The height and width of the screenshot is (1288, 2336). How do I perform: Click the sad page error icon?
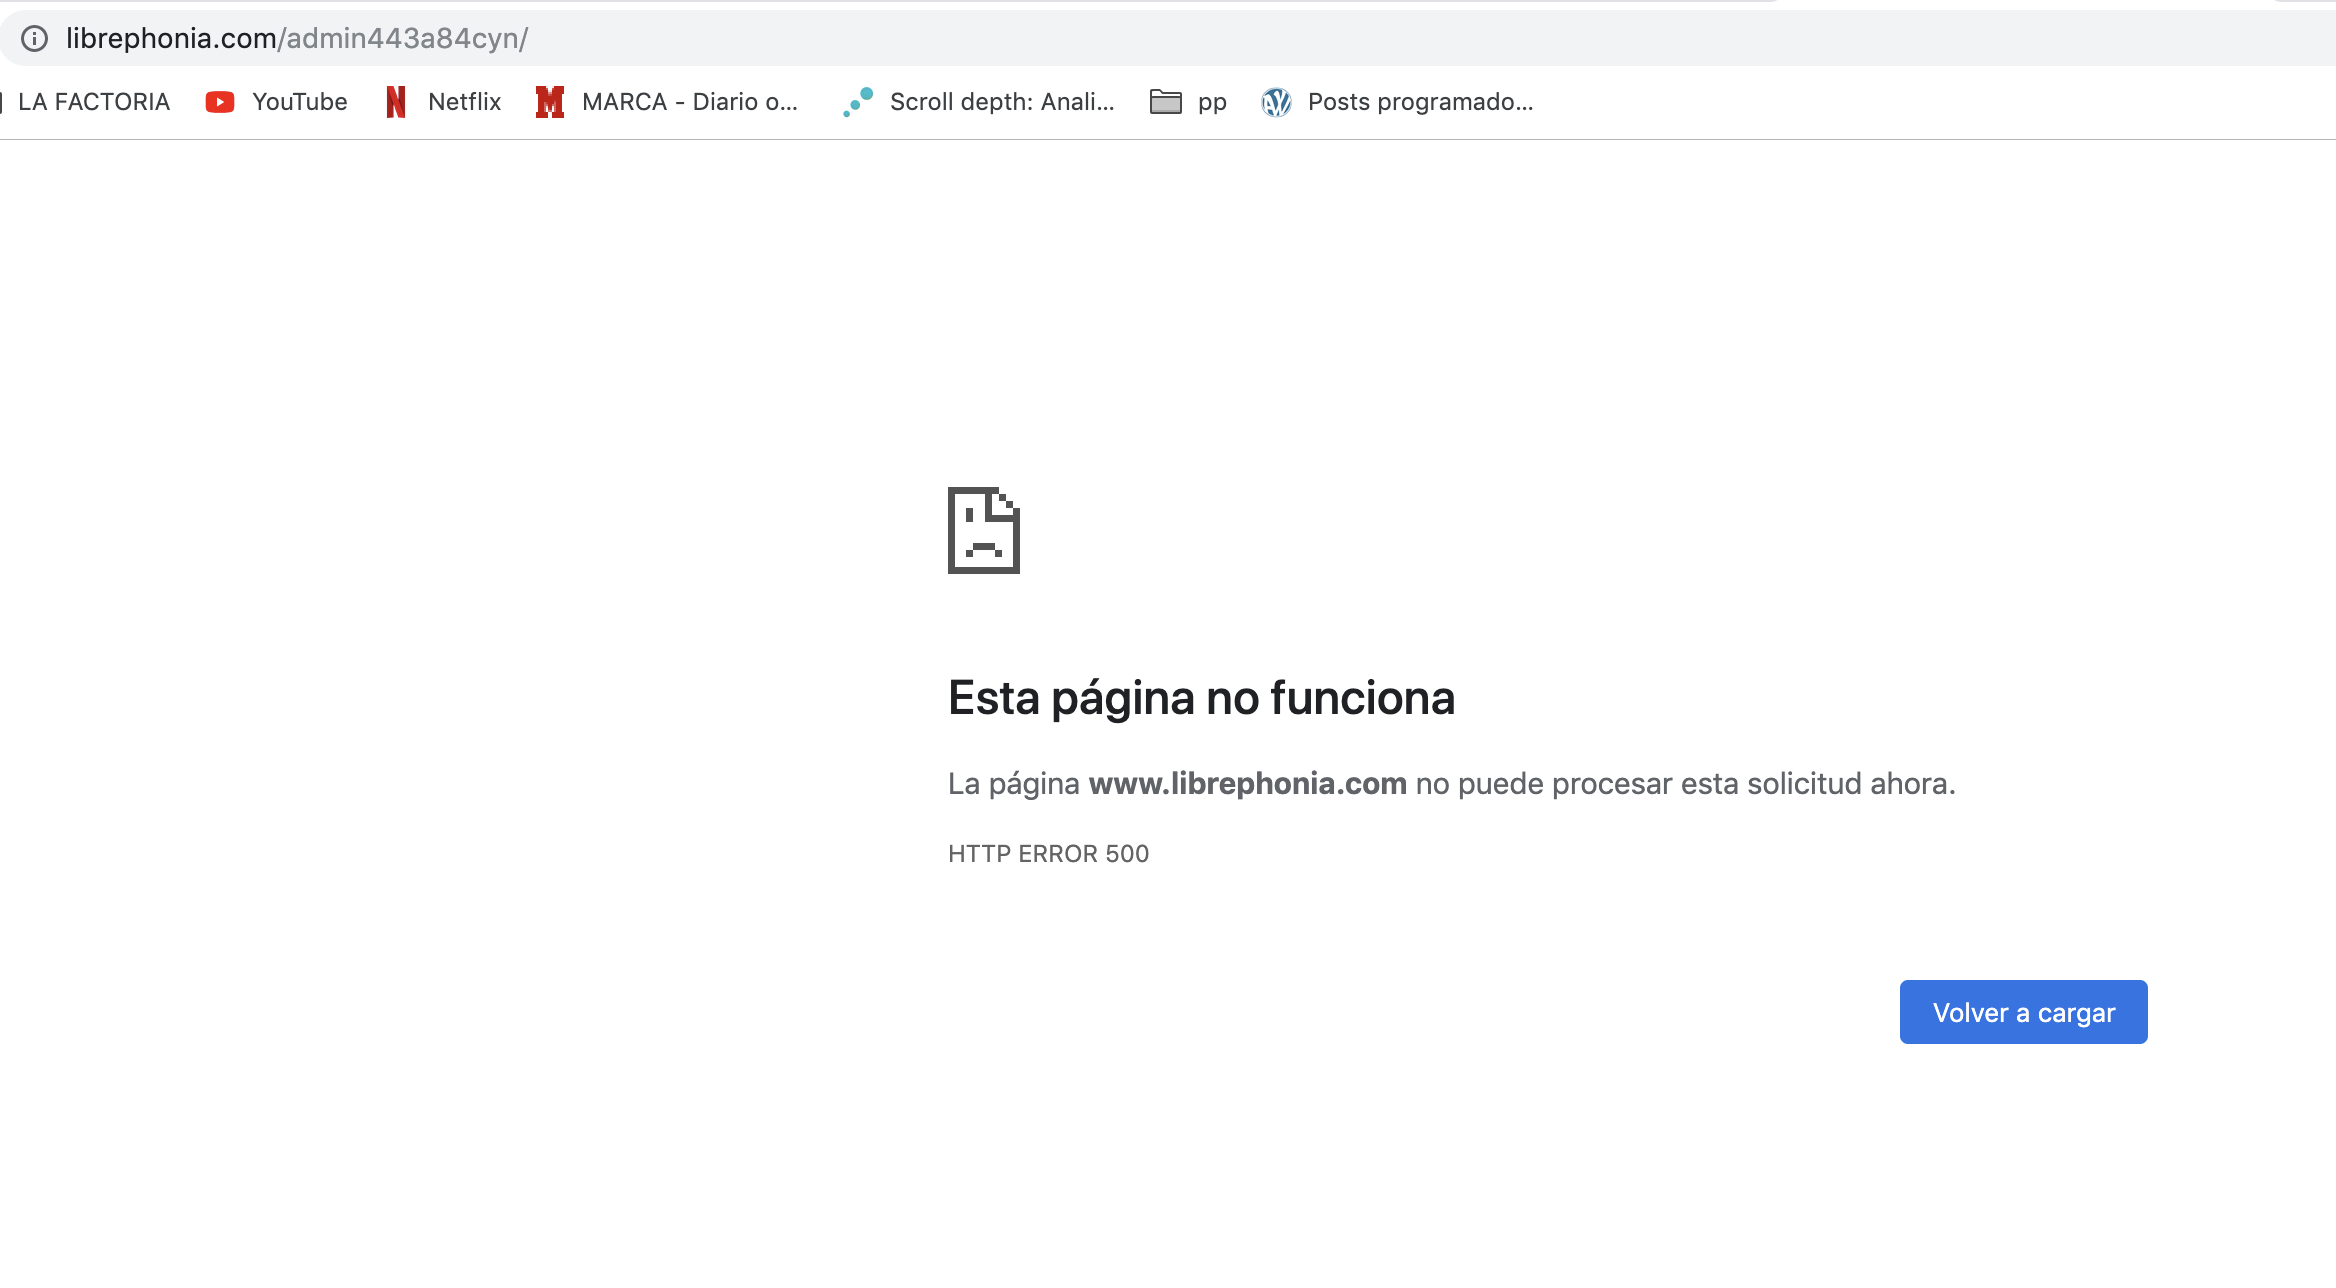984,530
